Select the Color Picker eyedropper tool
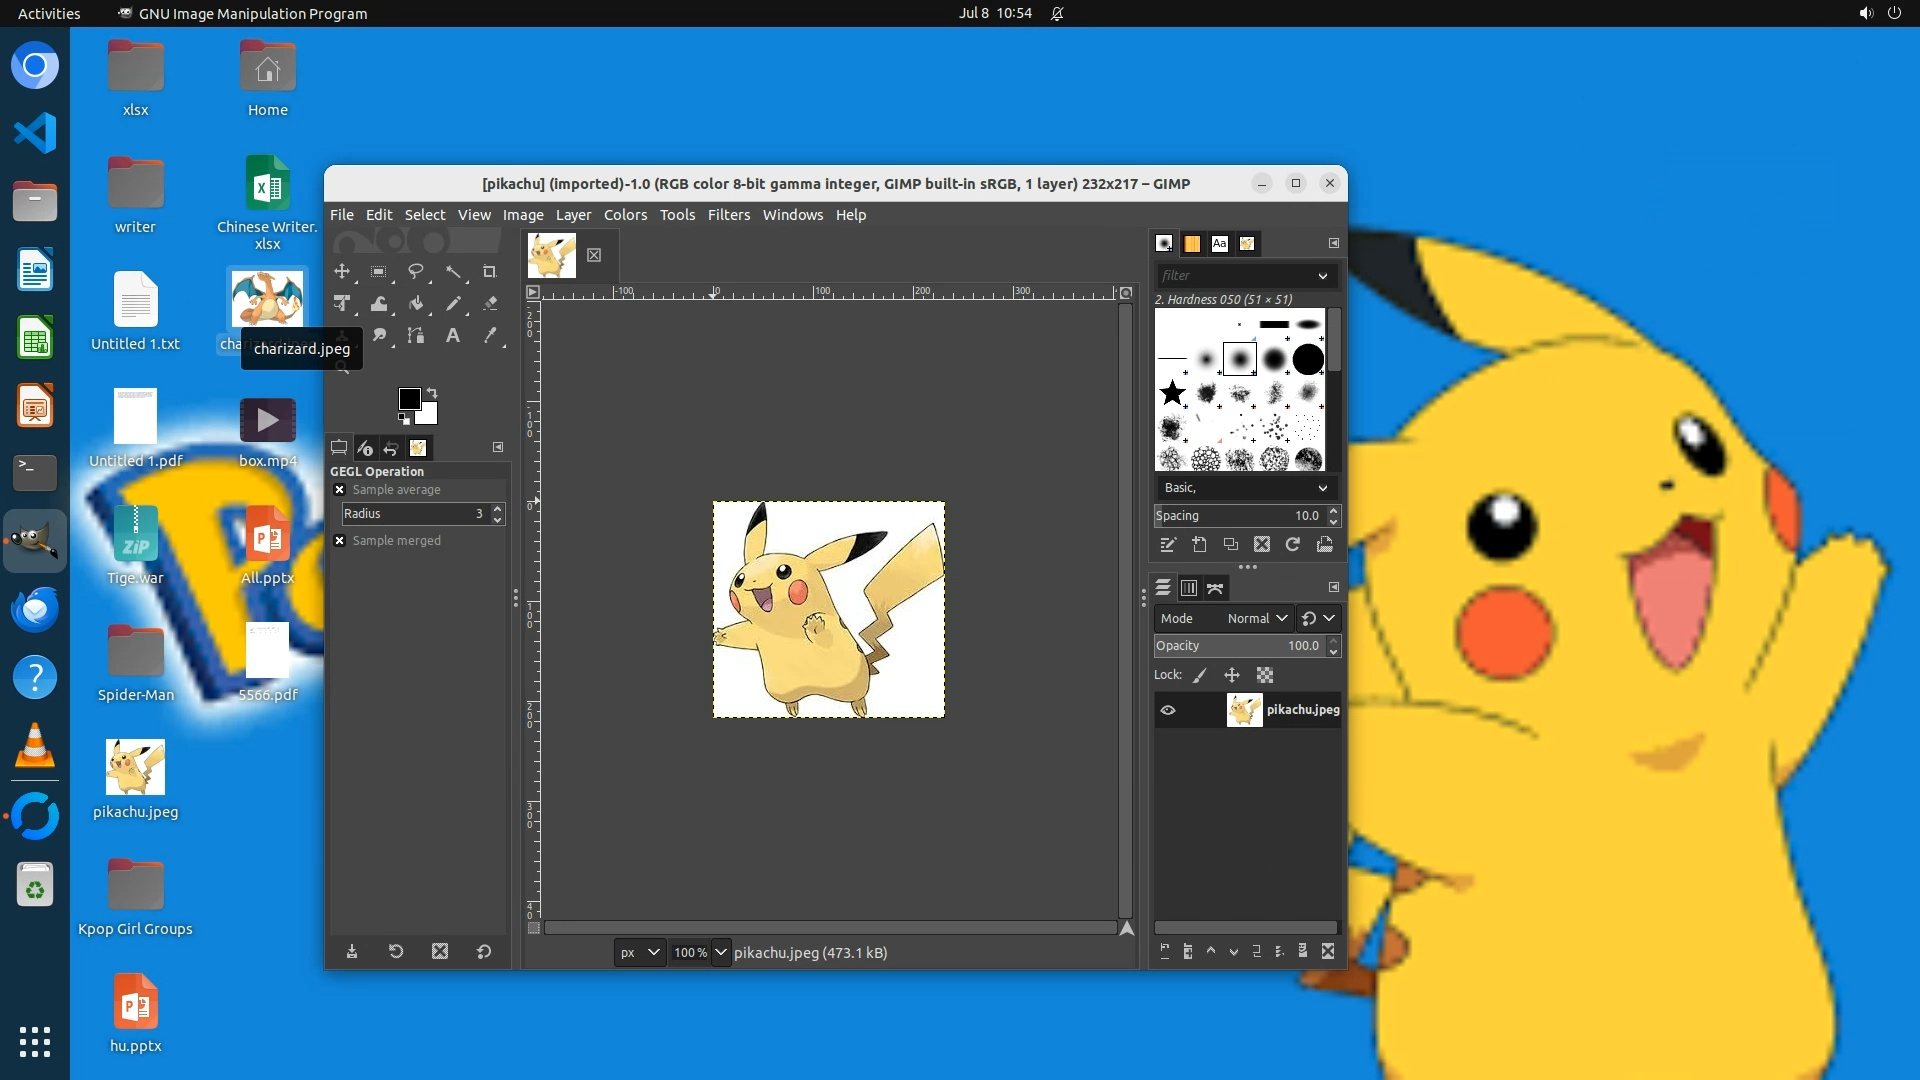The width and height of the screenshot is (1920, 1080). click(x=490, y=335)
